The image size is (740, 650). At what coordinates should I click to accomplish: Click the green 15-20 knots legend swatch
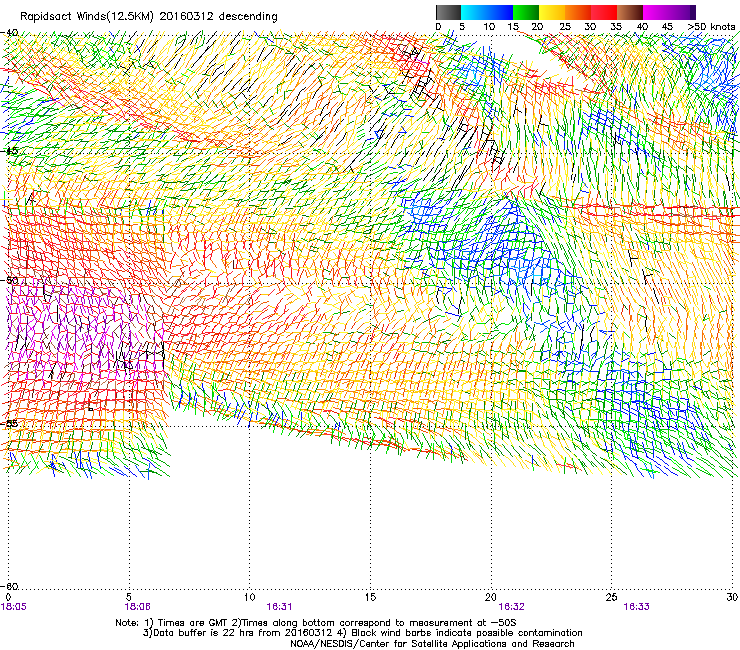pyautogui.click(x=526, y=12)
